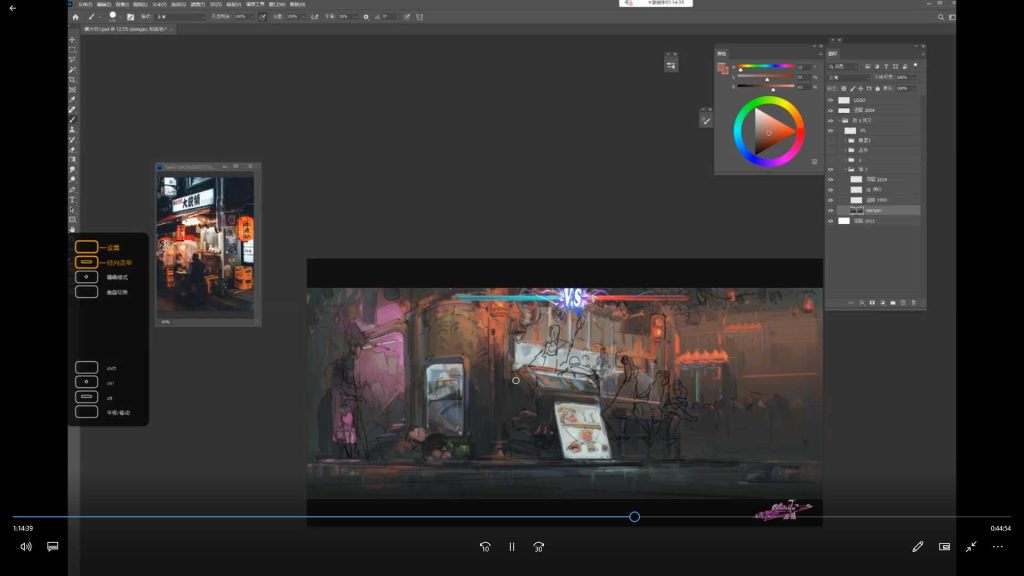Select the Move tool in Photoshop toolbar
Screen dimensions: 1024x576
(x=73, y=39)
